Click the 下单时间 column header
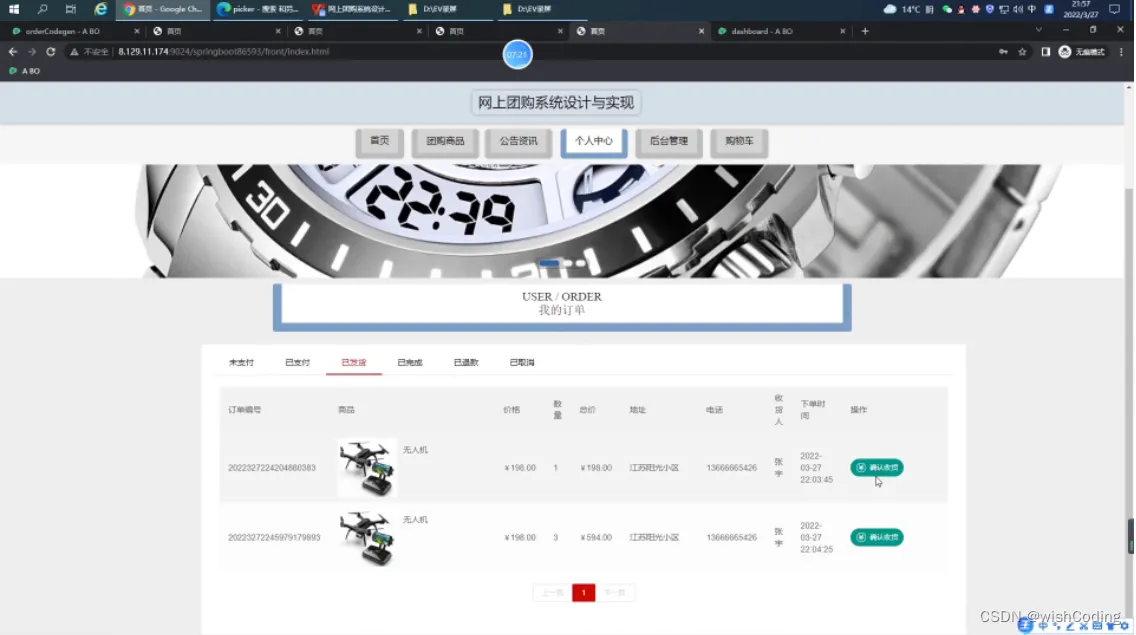Viewport: 1136px width, 635px height. pyautogui.click(x=813, y=410)
